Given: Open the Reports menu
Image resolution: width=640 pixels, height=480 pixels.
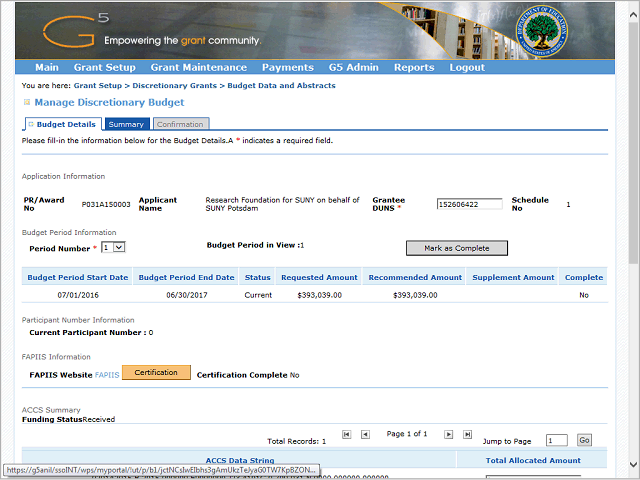Looking at the screenshot, I should [414, 67].
